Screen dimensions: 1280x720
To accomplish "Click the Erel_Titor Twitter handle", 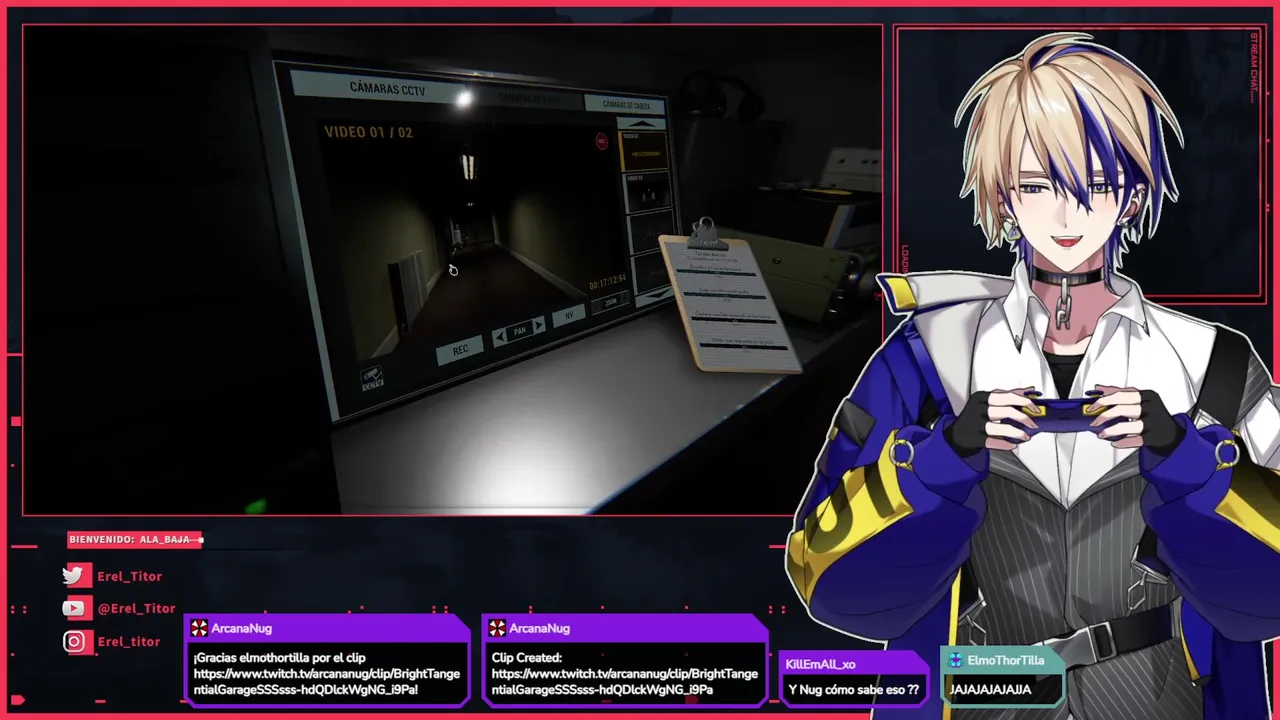I will (x=129, y=576).
